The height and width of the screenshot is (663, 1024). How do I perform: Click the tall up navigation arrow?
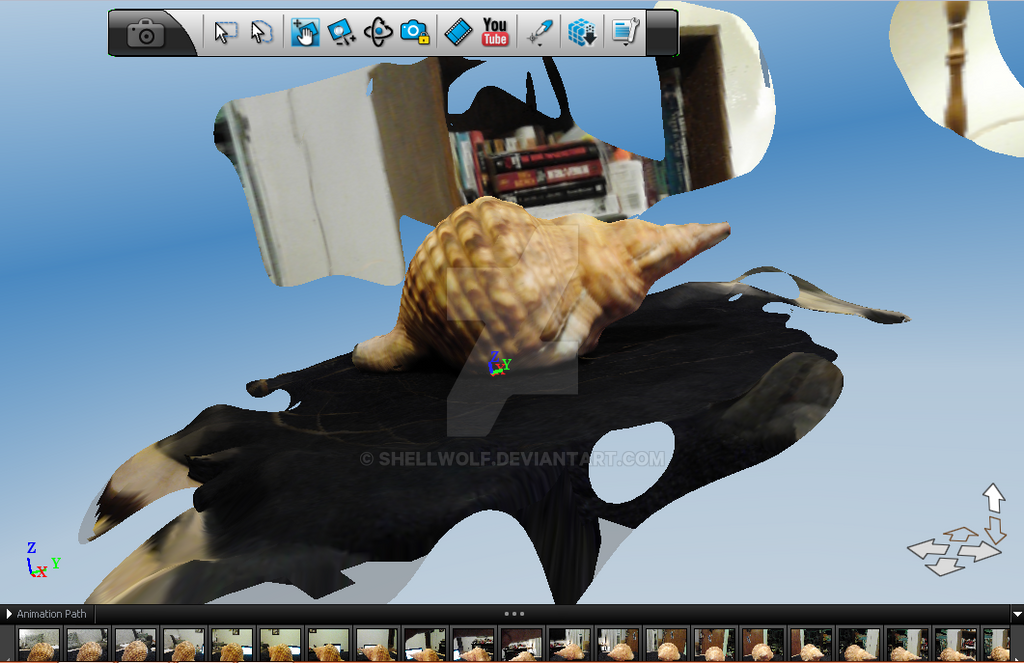pos(993,498)
